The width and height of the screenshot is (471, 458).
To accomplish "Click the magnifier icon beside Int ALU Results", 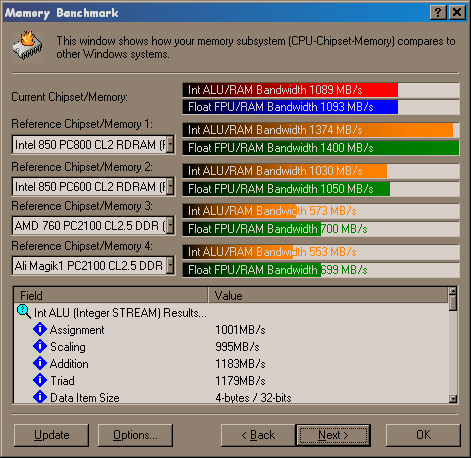I will coord(24,312).
